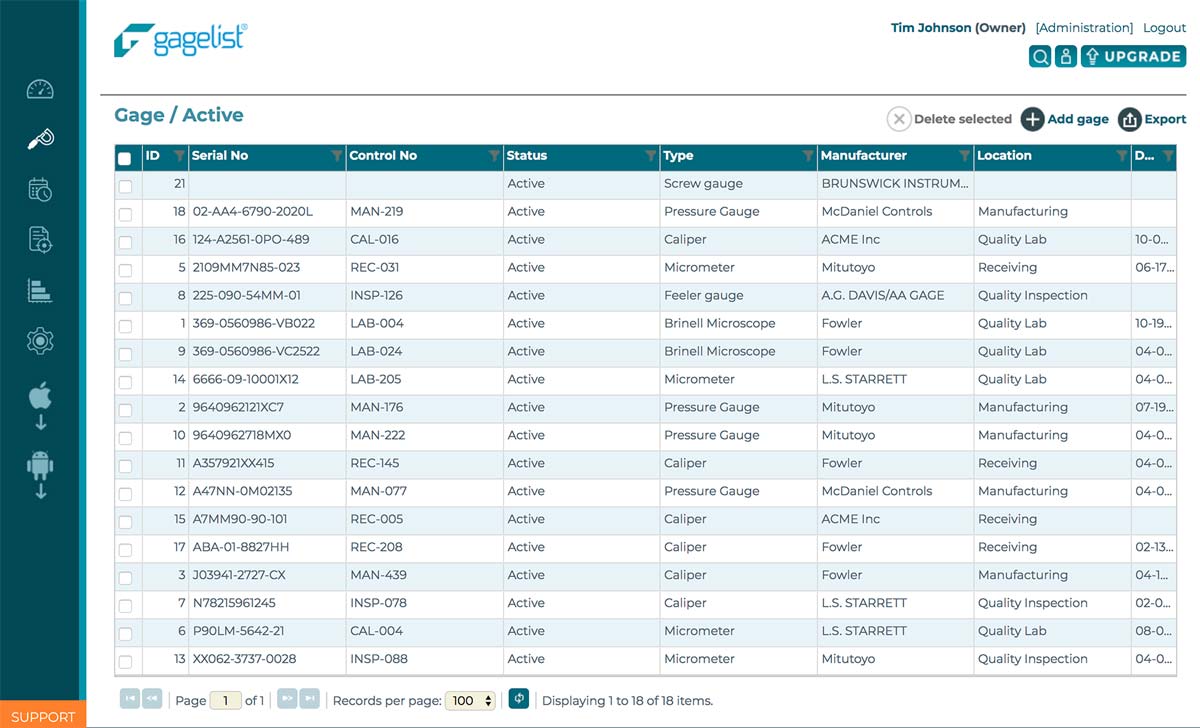
Task: Open the dashboard gauge icon in sidebar
Action: 40,89
